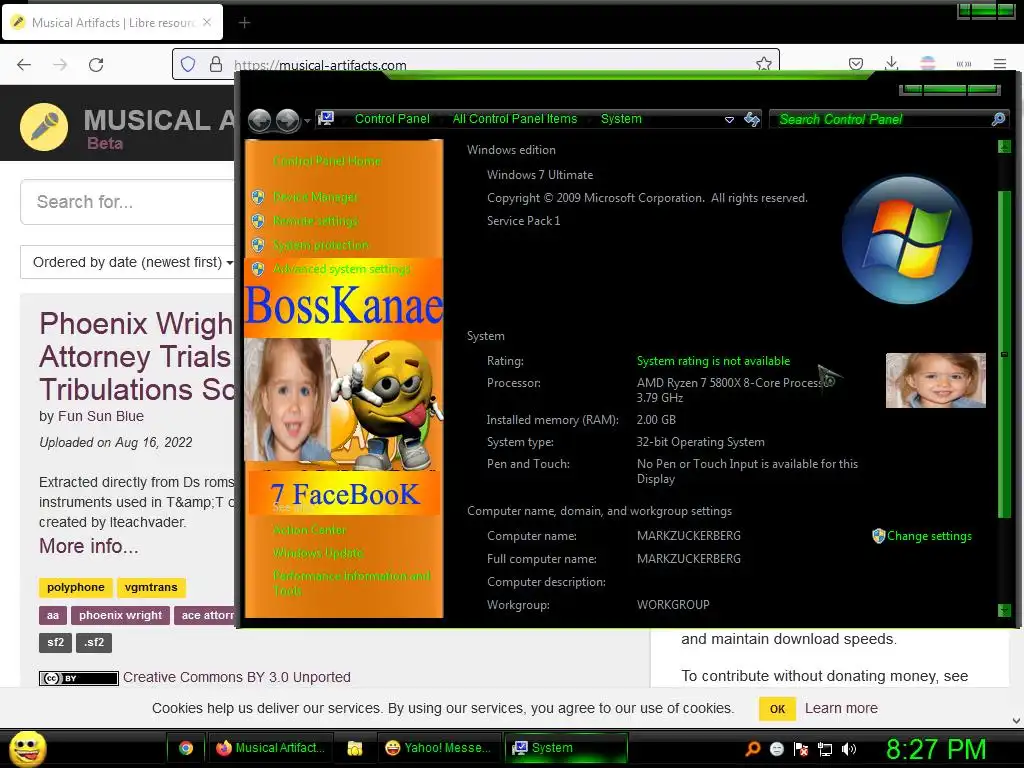Go forward in the Firefox browser
The width and height of the screenshot is (1024, 768).
(x=60, y=64)
